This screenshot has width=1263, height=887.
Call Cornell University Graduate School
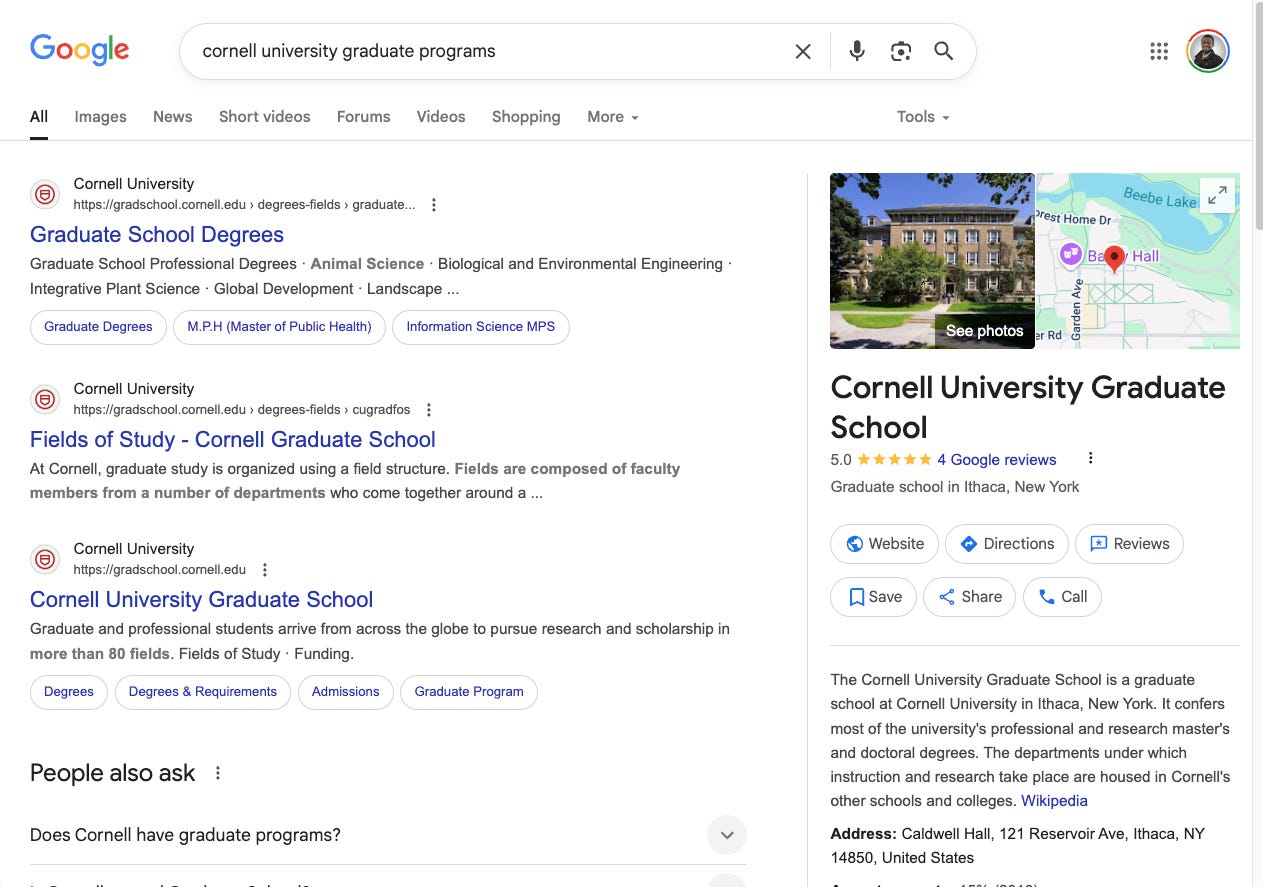(1063, 597)
